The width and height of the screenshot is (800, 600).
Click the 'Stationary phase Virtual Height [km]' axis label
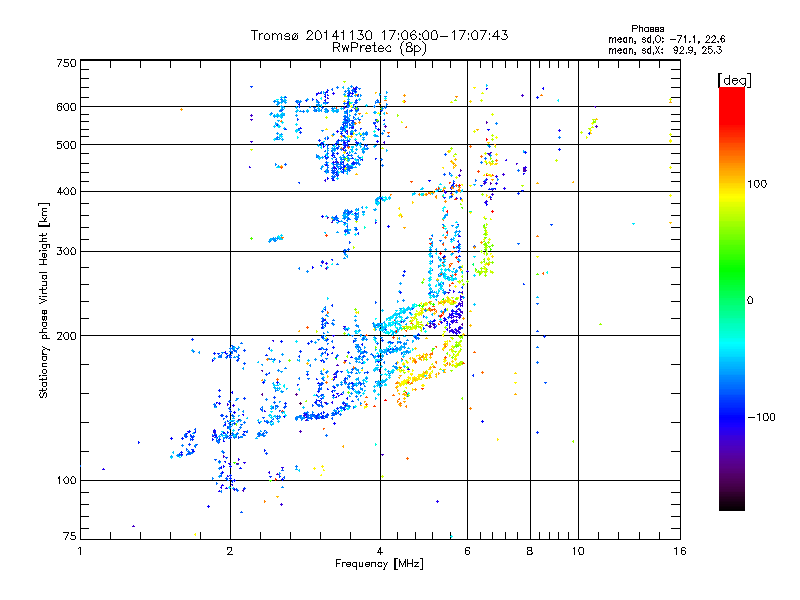pos(44,300)
